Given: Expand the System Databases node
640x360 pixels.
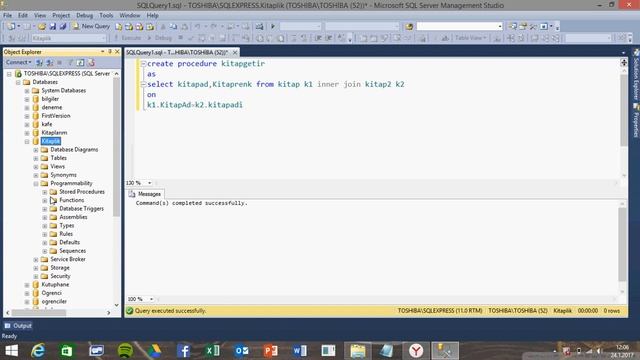Looking at the screenshot, I should (27, 91).
